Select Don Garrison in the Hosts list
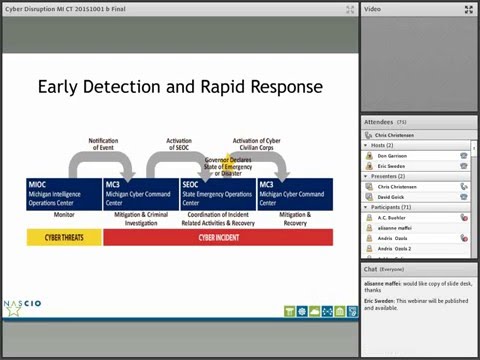Image resolution: width=480 pixels, height=360 pixels. pos(416,156)
